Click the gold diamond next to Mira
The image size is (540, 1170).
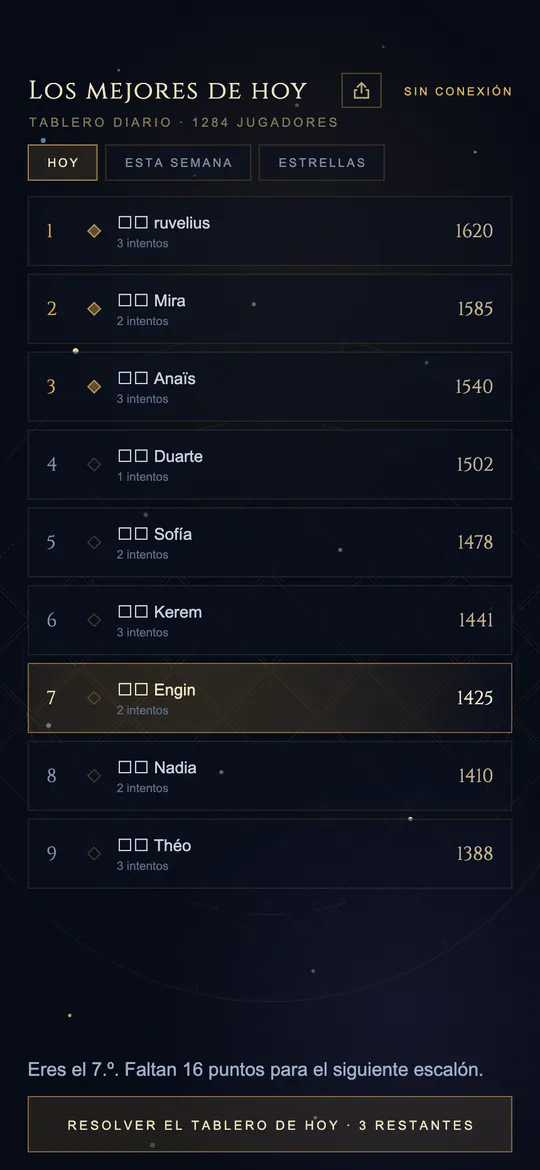[x=94, y=309]
